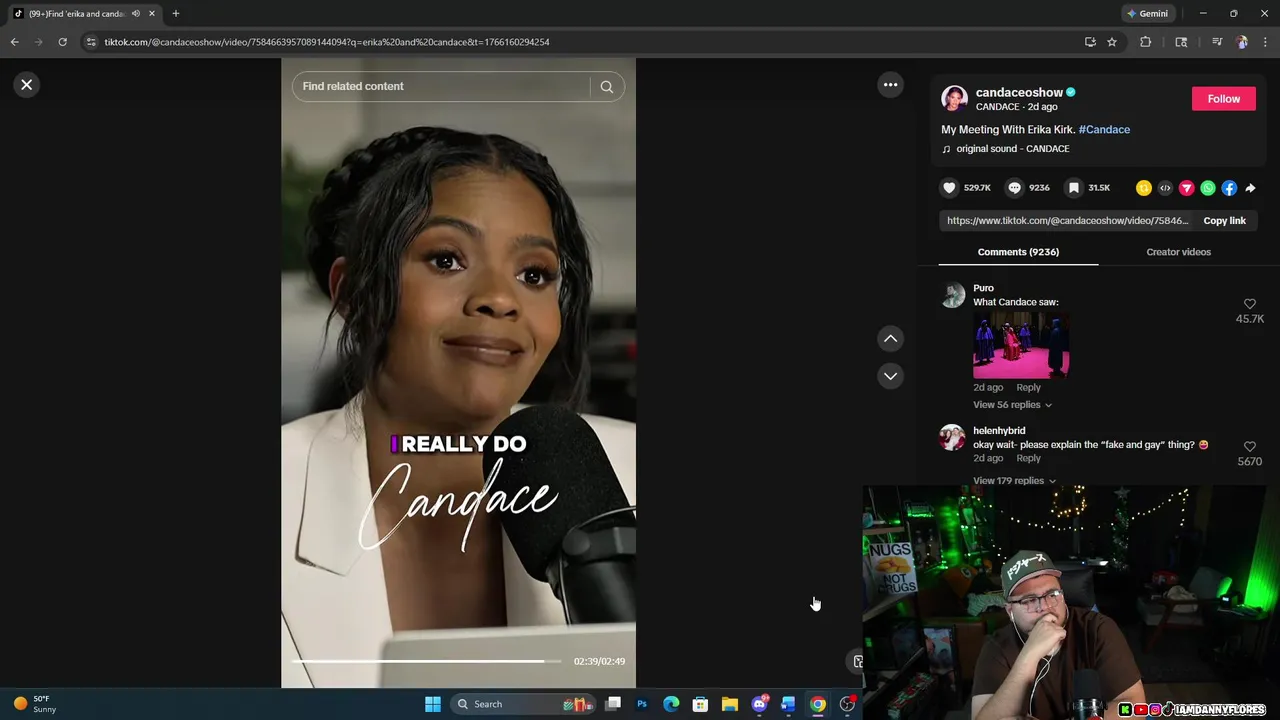Share the video to WhatsApp
Screen dimensions: 1280x720
(x=1208, y=188)
